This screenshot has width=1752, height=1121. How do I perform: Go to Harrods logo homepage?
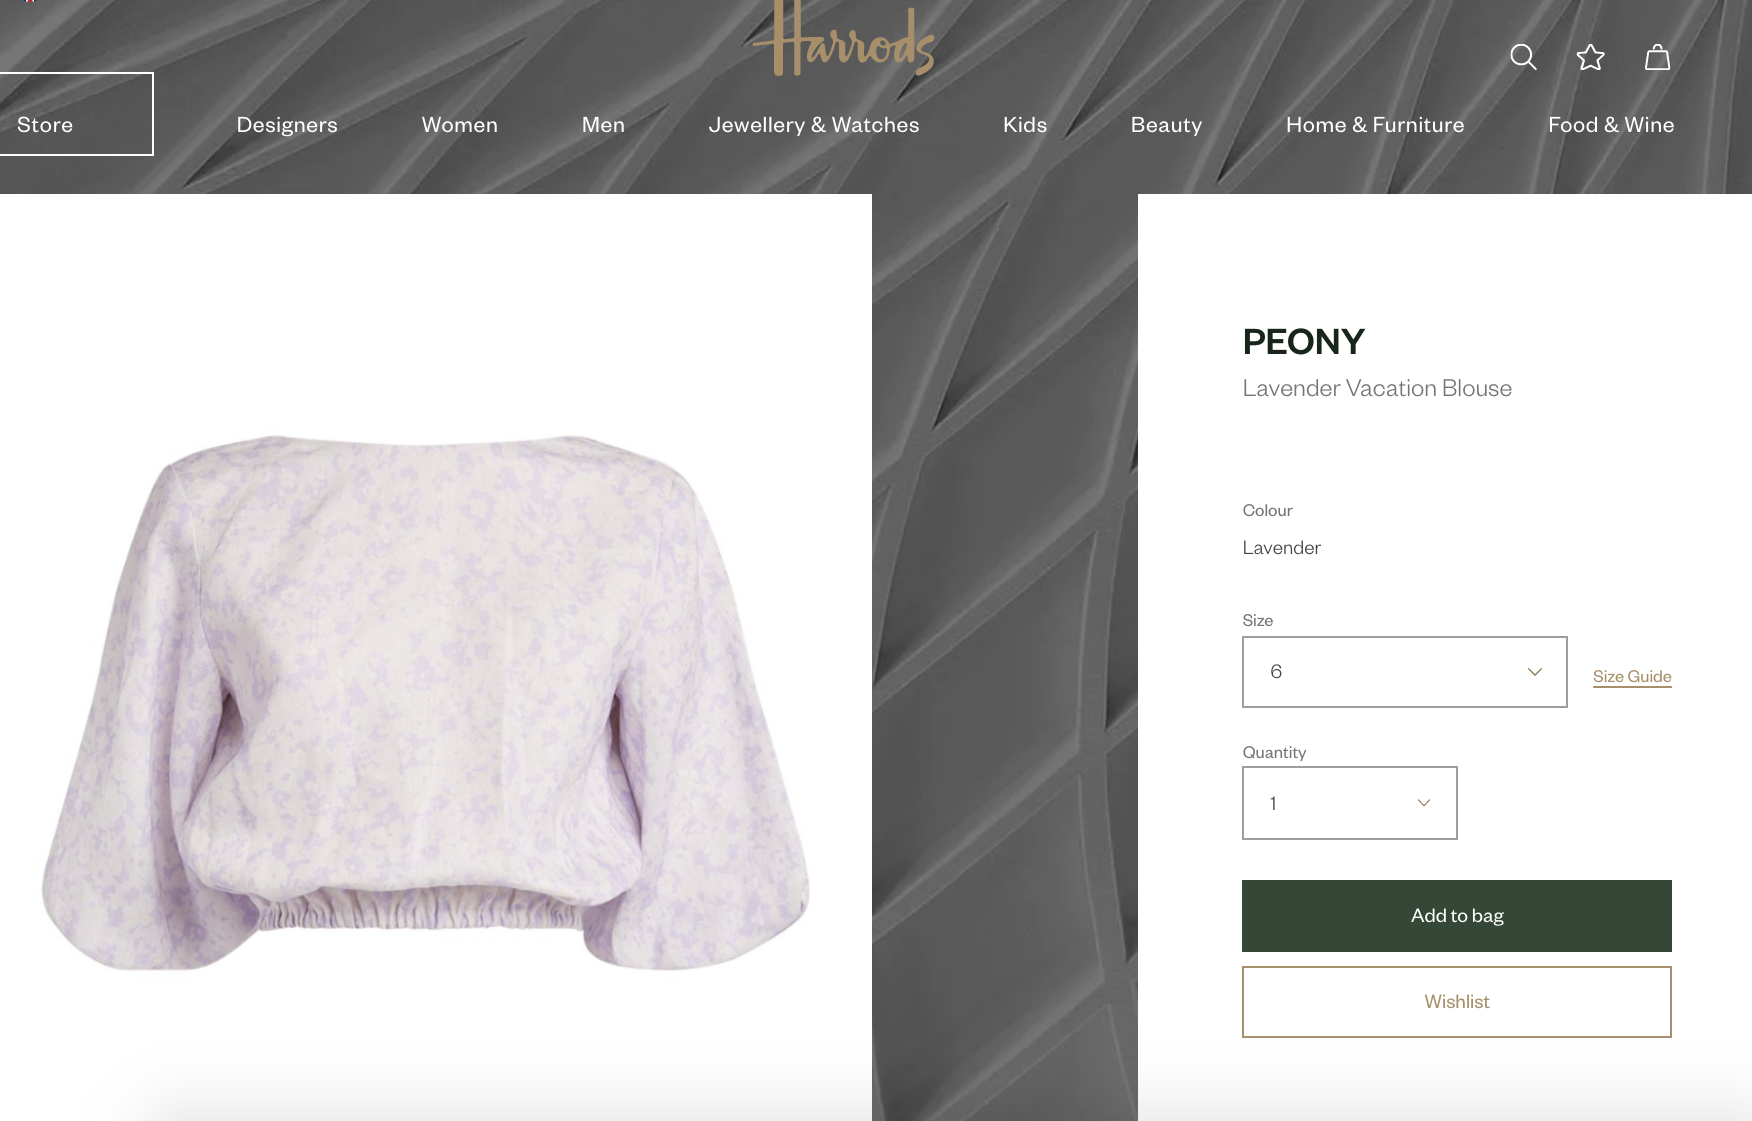(x=844, y=39)
